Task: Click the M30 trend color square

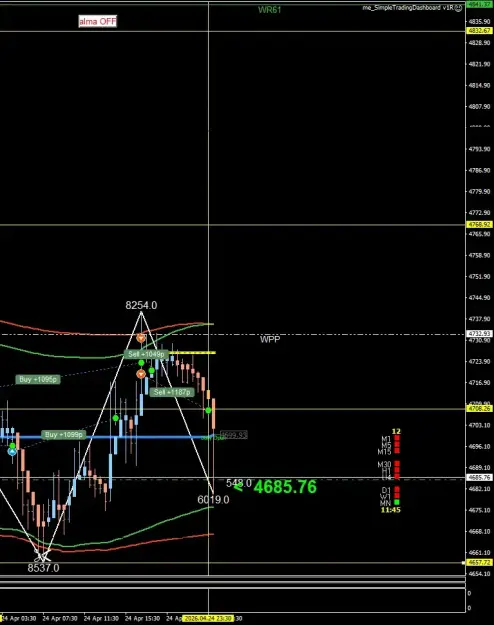Action: (x=397, y=464)
